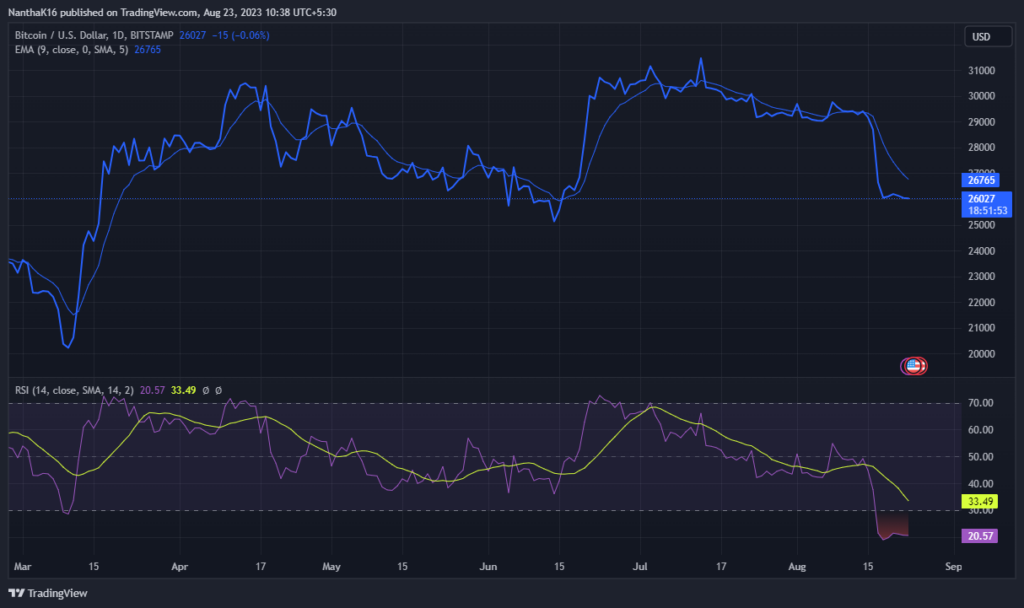This screenshot has width=1024, height=608.
Task: Select the yellow RSI smoothing label 33.49
Action: (978, 502)
